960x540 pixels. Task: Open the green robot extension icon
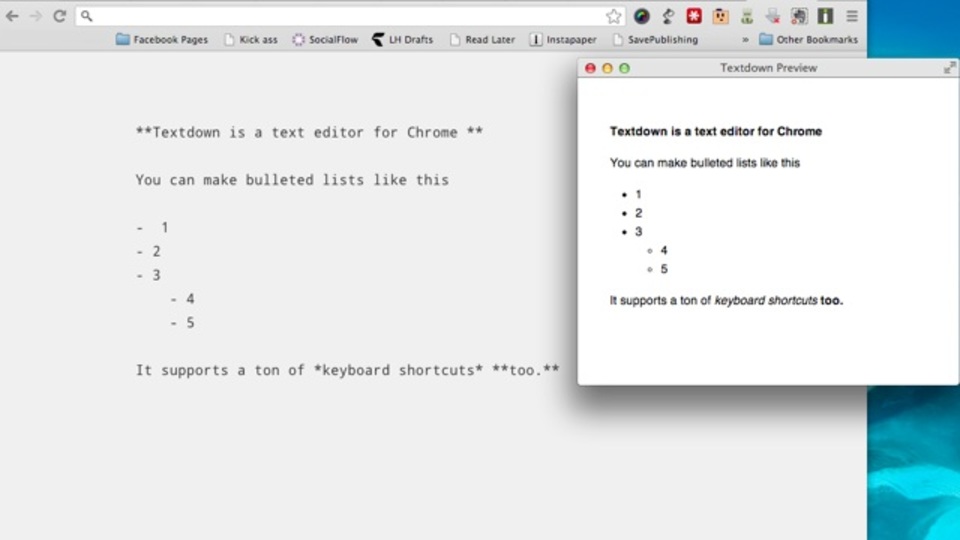pyautogui.click(x=747, y=17)
